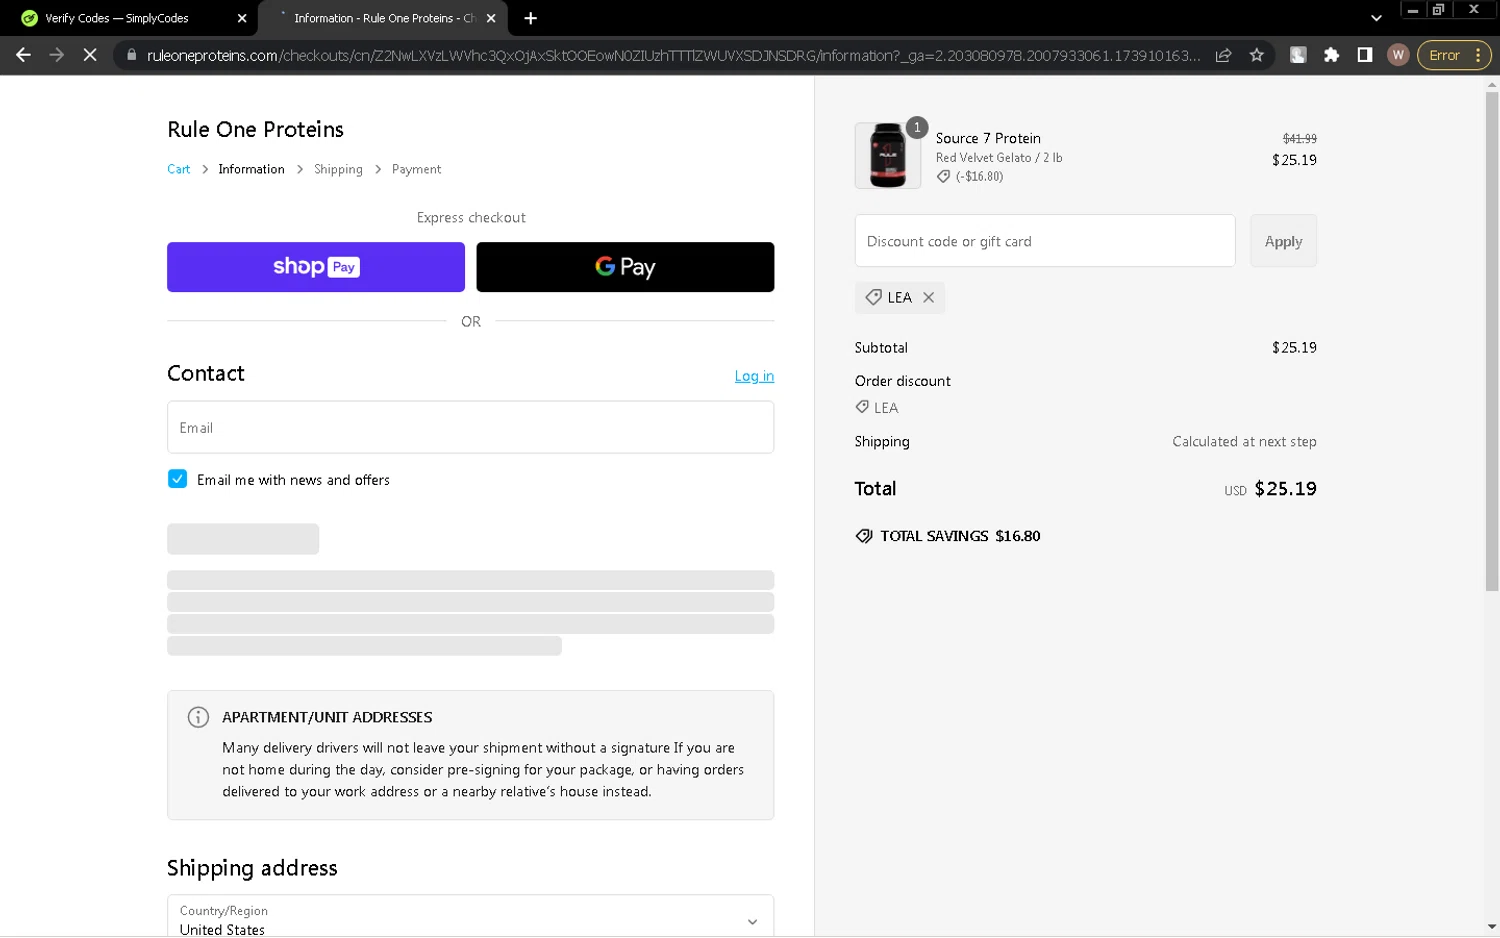Screen dimensions: 1500x938
Task: Click the Rule One Proteins store title
Action: [255, 129]
